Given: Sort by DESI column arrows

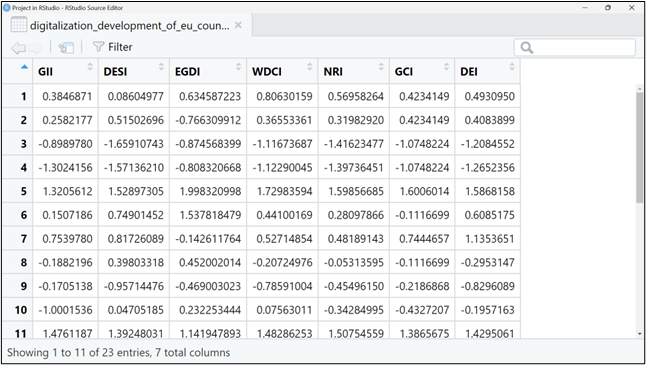Looking at the screenshot, I should click(161, 66).
